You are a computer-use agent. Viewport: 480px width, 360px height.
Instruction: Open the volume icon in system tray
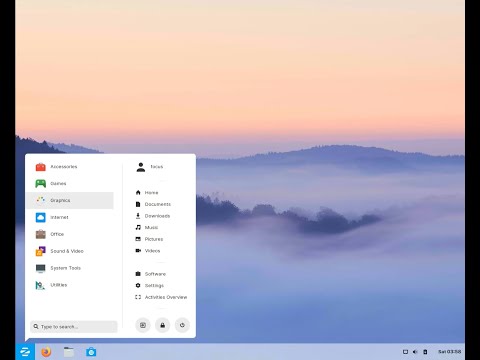pyautogui.click(x=415, y=352)
